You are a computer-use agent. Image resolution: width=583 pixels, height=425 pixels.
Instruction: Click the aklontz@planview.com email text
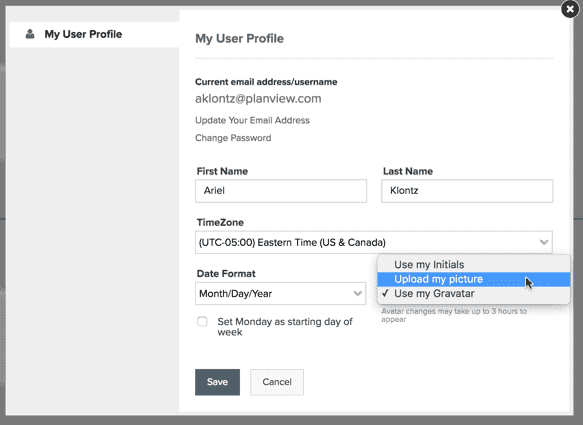point(258,99)
